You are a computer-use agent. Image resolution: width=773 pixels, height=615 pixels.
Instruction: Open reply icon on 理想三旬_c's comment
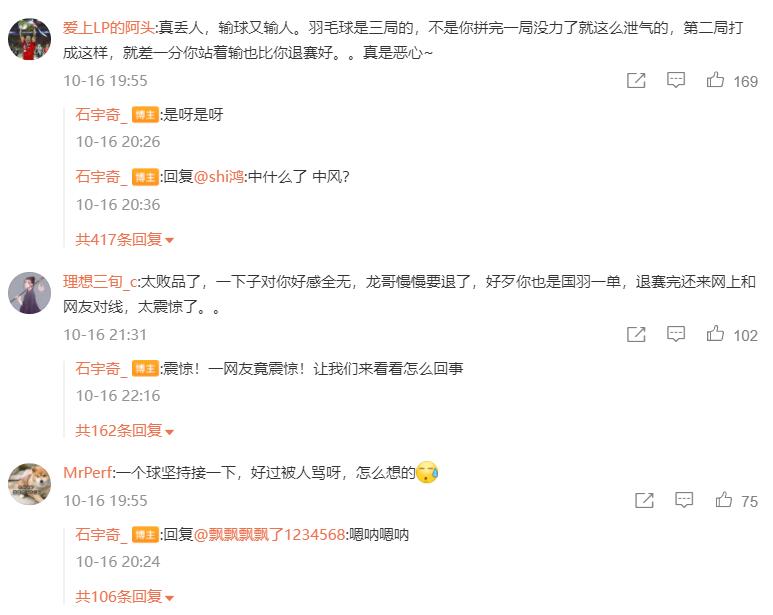tap(675, 334)
